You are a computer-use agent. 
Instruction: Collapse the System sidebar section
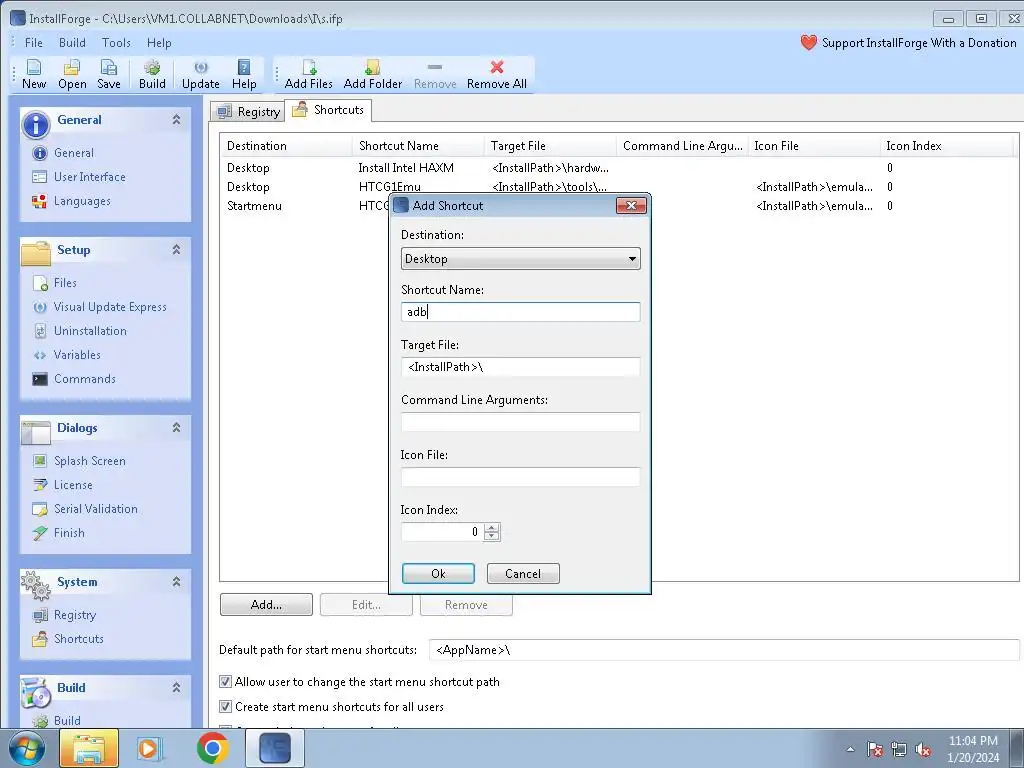[x=176, y=581]
